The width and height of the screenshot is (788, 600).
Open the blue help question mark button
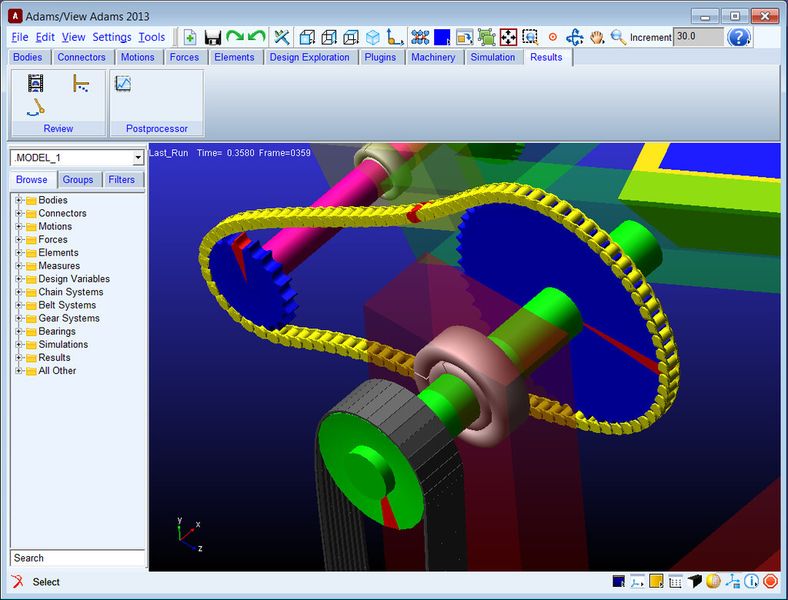point(739,37)
